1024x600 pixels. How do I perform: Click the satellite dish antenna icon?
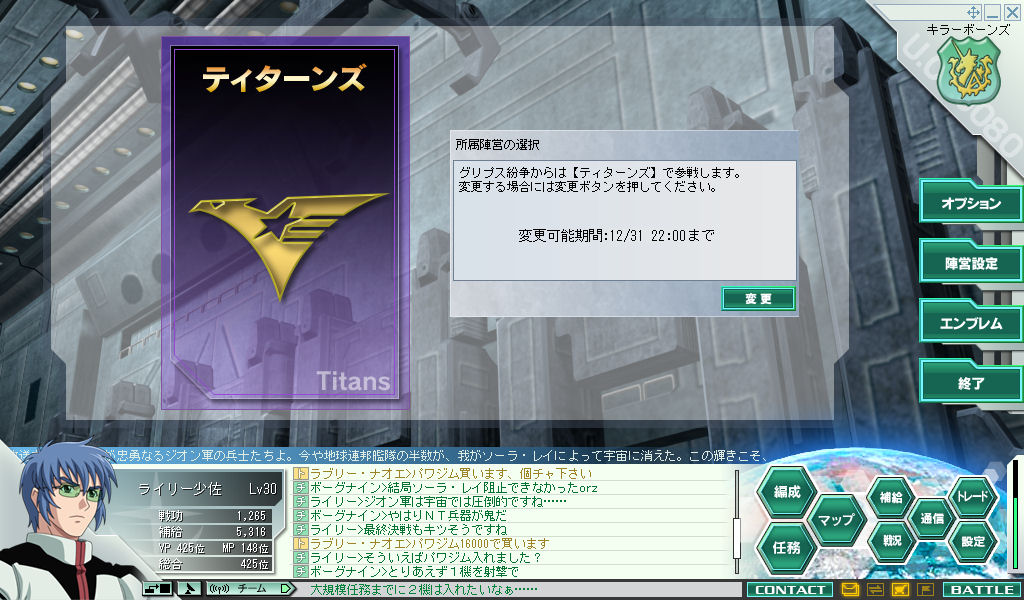(x=189, y=589)
